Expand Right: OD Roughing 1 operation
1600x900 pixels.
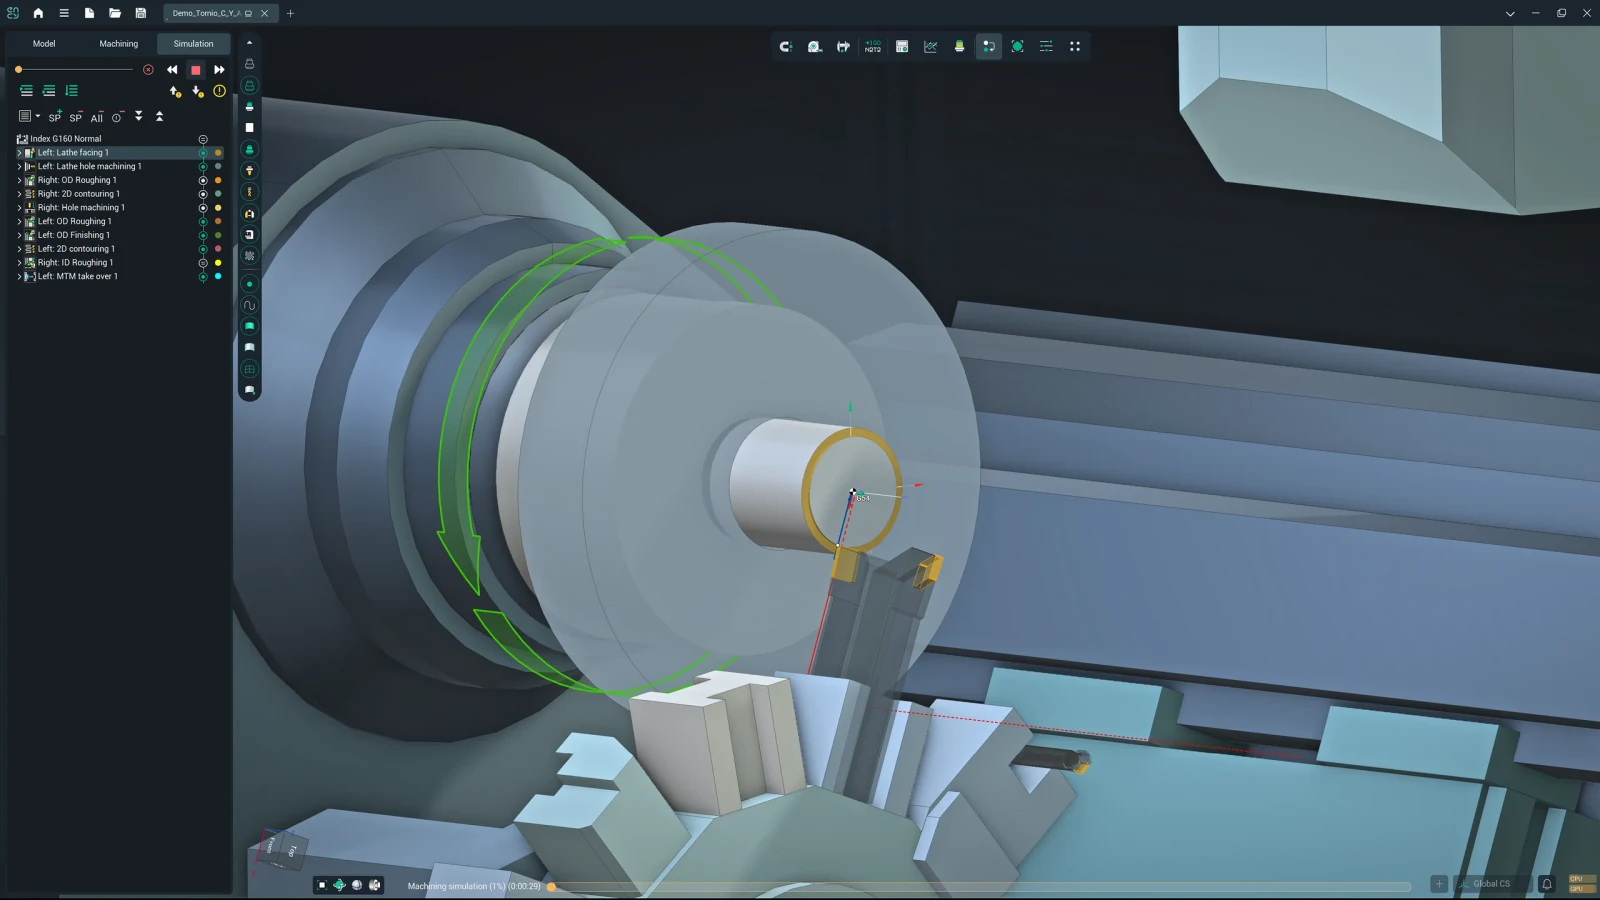coord(19,180)
